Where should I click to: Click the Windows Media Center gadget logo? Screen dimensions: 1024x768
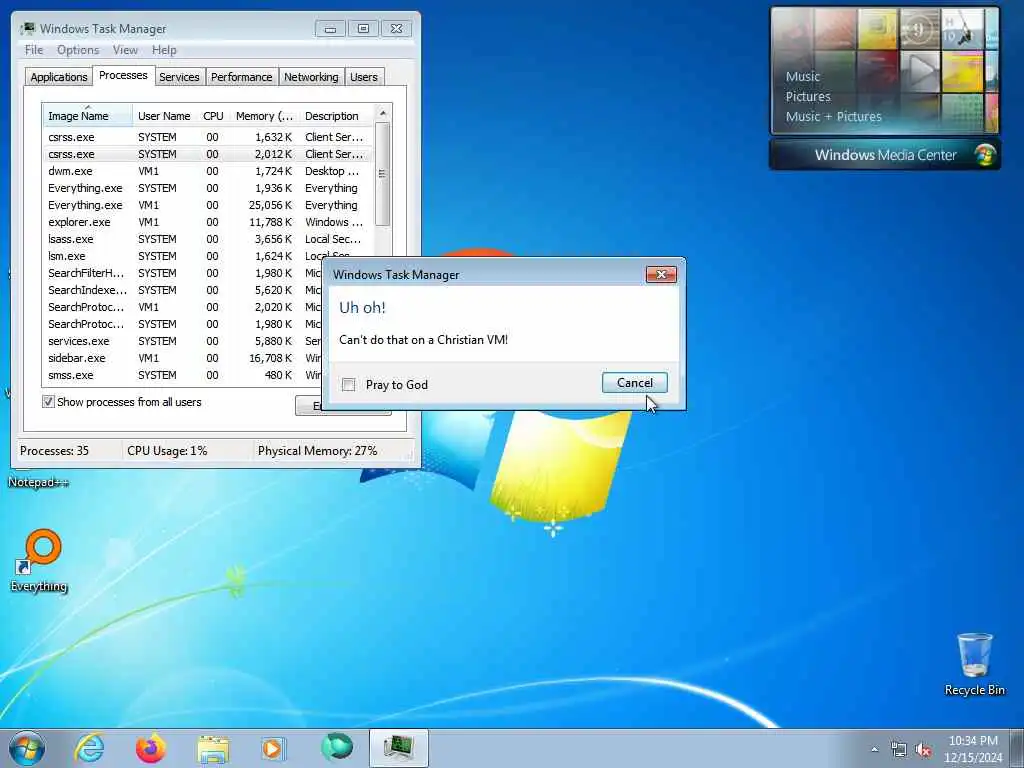[x=984, y=155]
